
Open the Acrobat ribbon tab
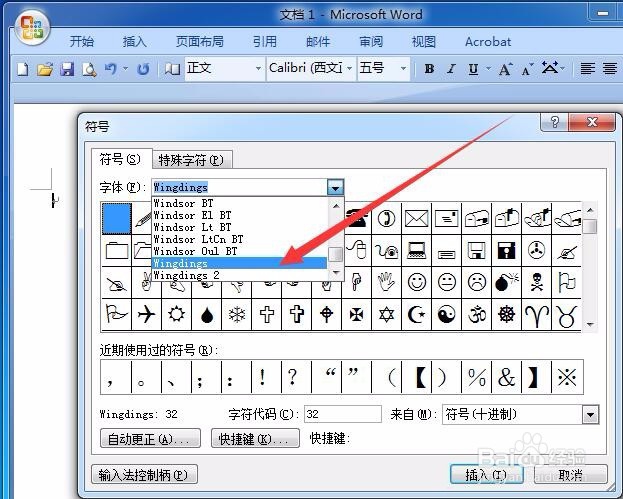488,42
